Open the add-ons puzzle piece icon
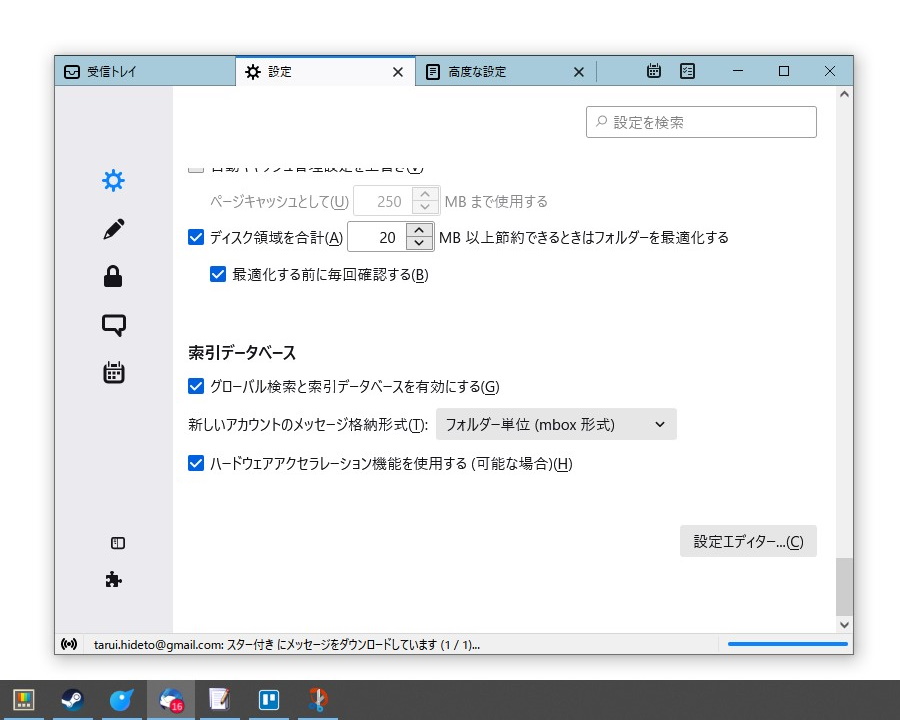Image resolution: width=900 pixels, height=720 pixels. pyautogui.click(x=113, y=580)
